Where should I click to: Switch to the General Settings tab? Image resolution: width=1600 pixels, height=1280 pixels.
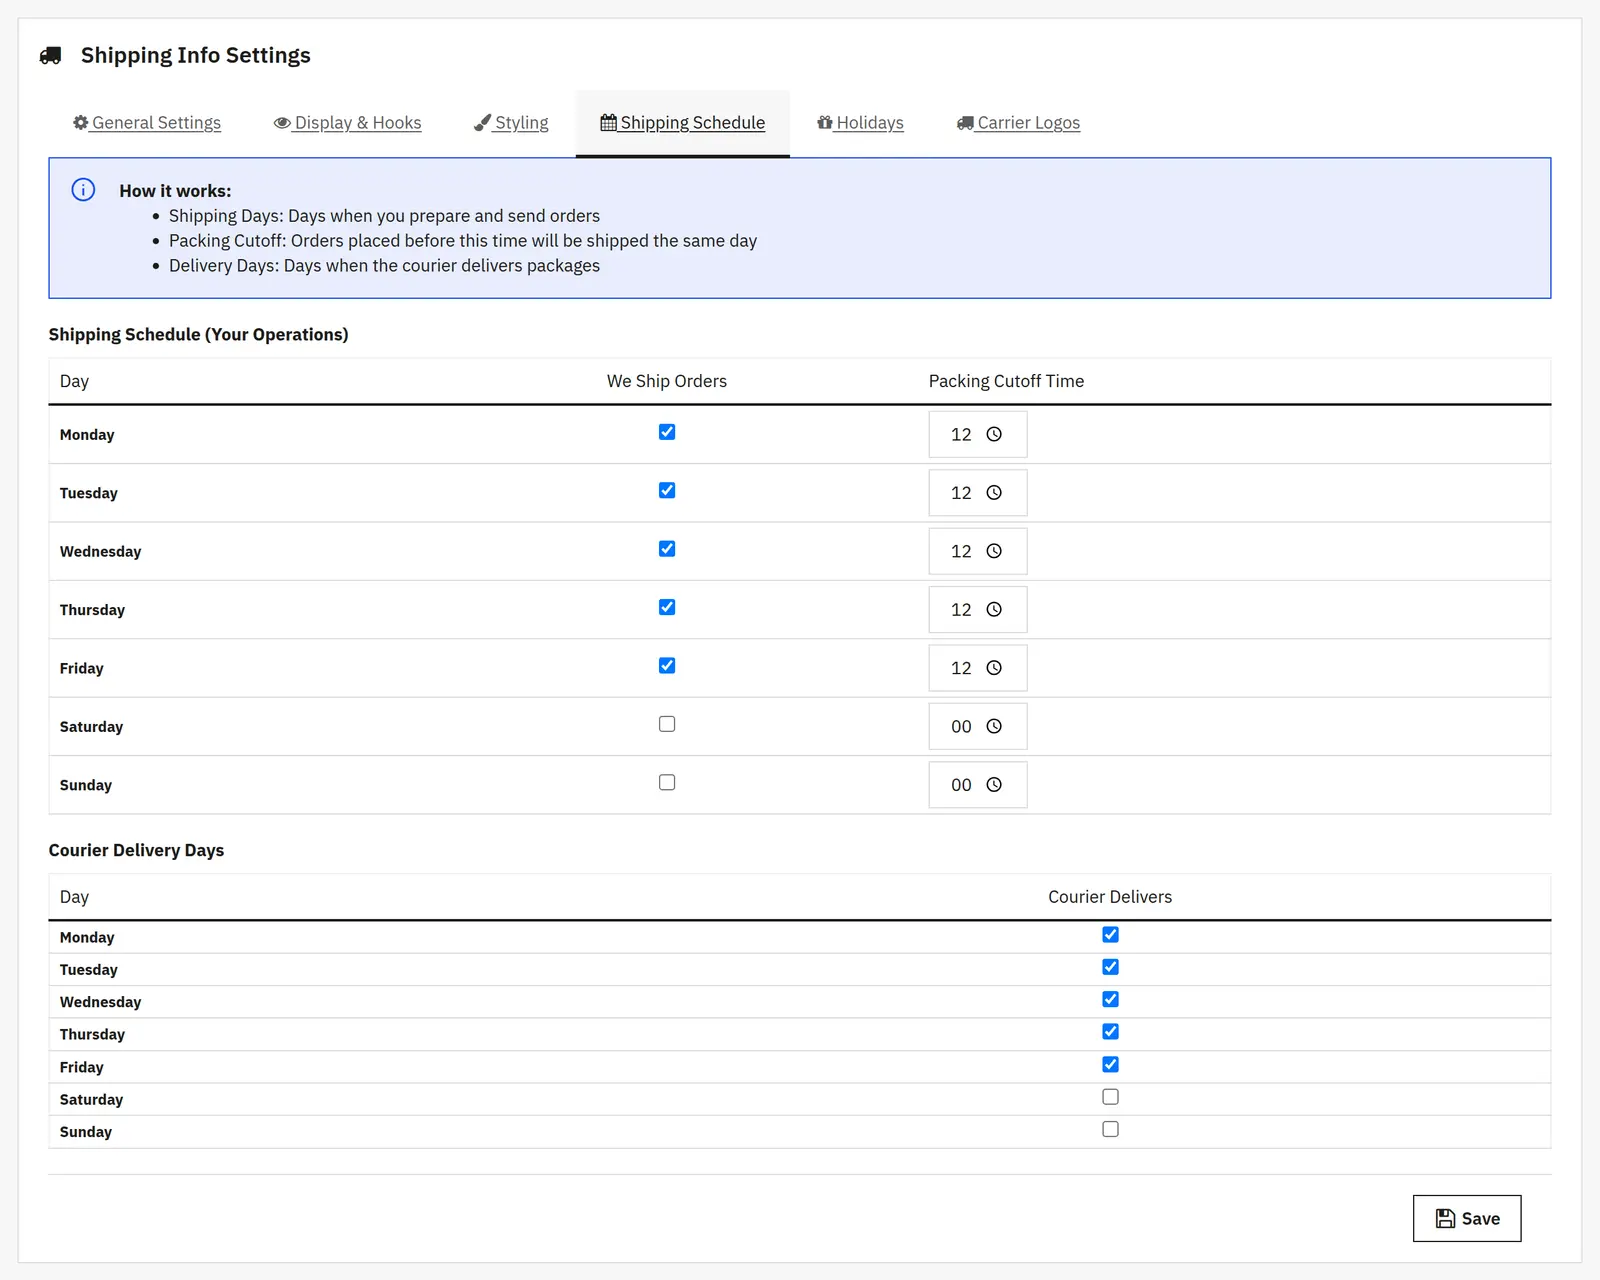click(x=147, y=123)
